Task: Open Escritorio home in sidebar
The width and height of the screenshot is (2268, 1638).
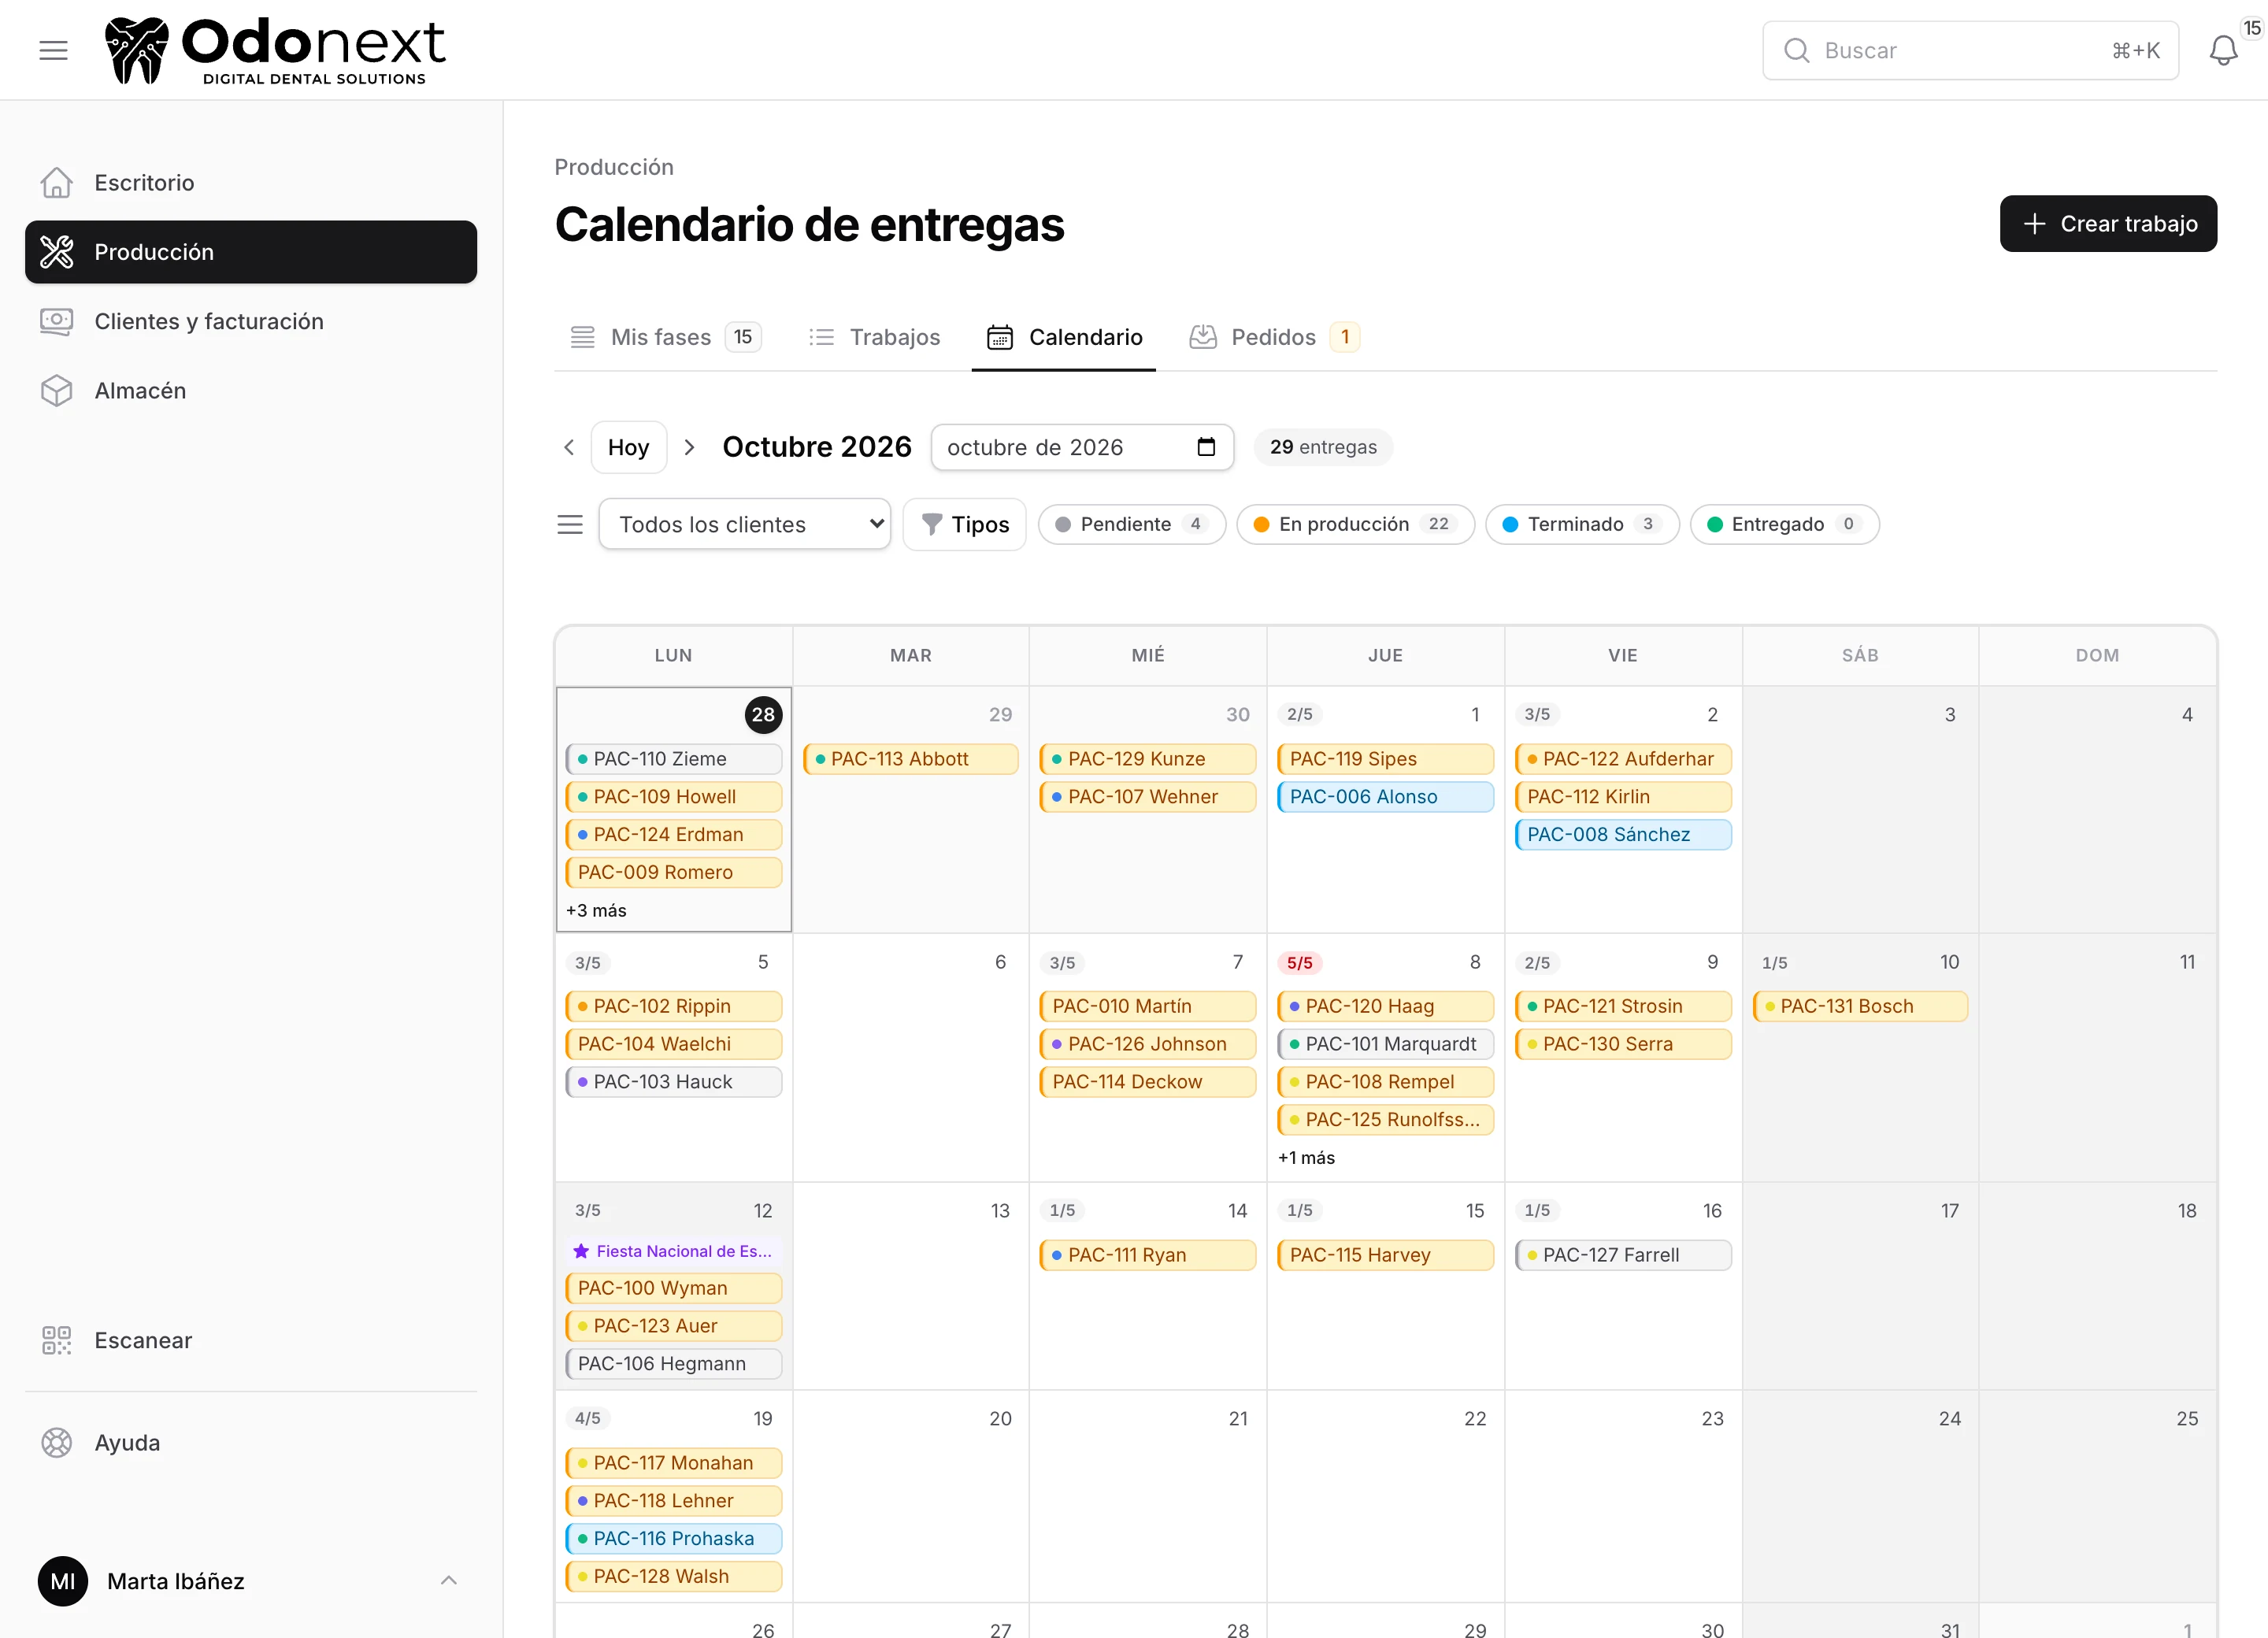Action: tap(251, 182)
